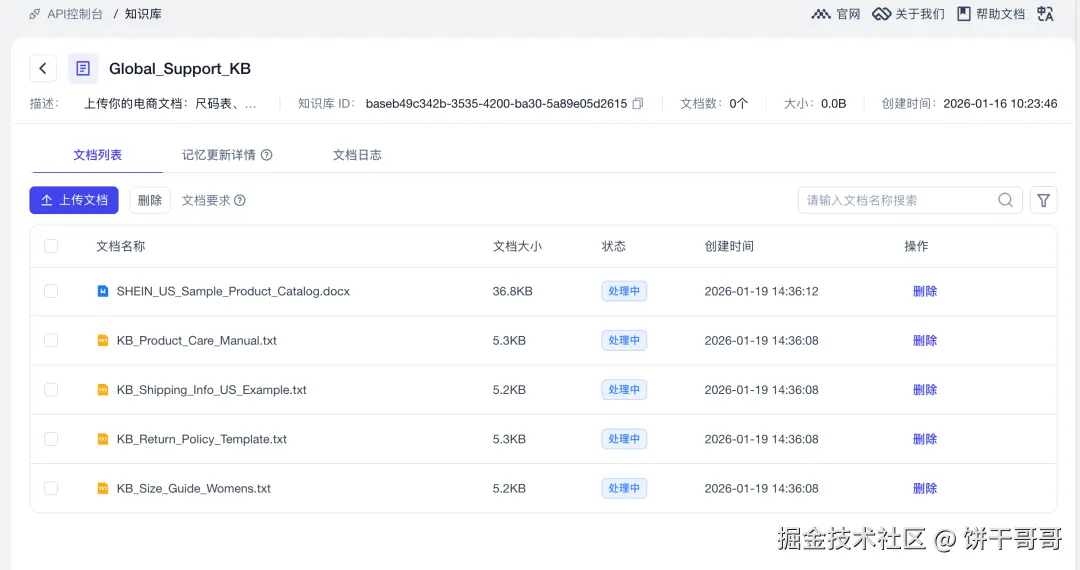1080x570 pixels.
Task: Check the box for KB_Shipping_Info_US_Example.txt
Action: pyautogui.click(x=51, y=390)
